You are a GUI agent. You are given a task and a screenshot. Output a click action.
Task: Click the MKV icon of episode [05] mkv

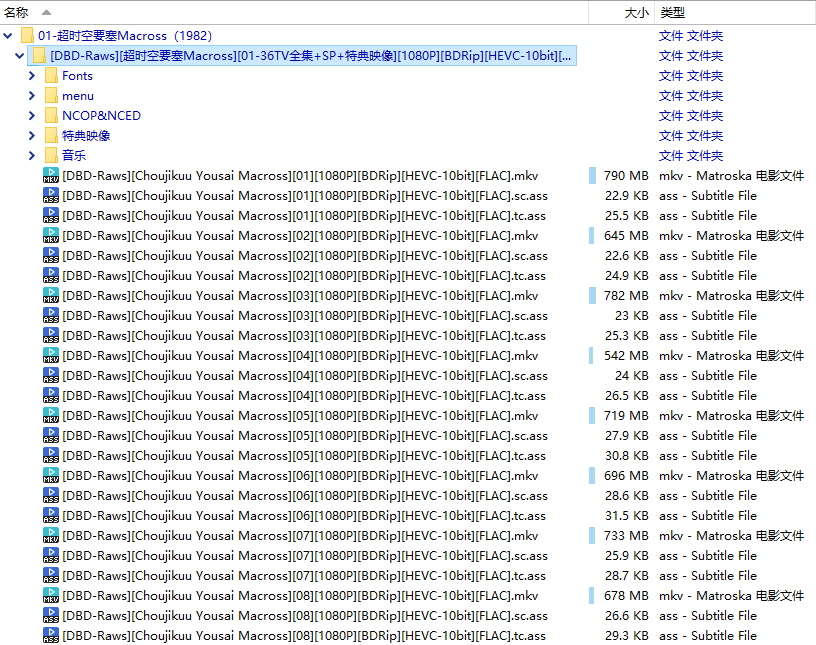click(x=50, y=415)
